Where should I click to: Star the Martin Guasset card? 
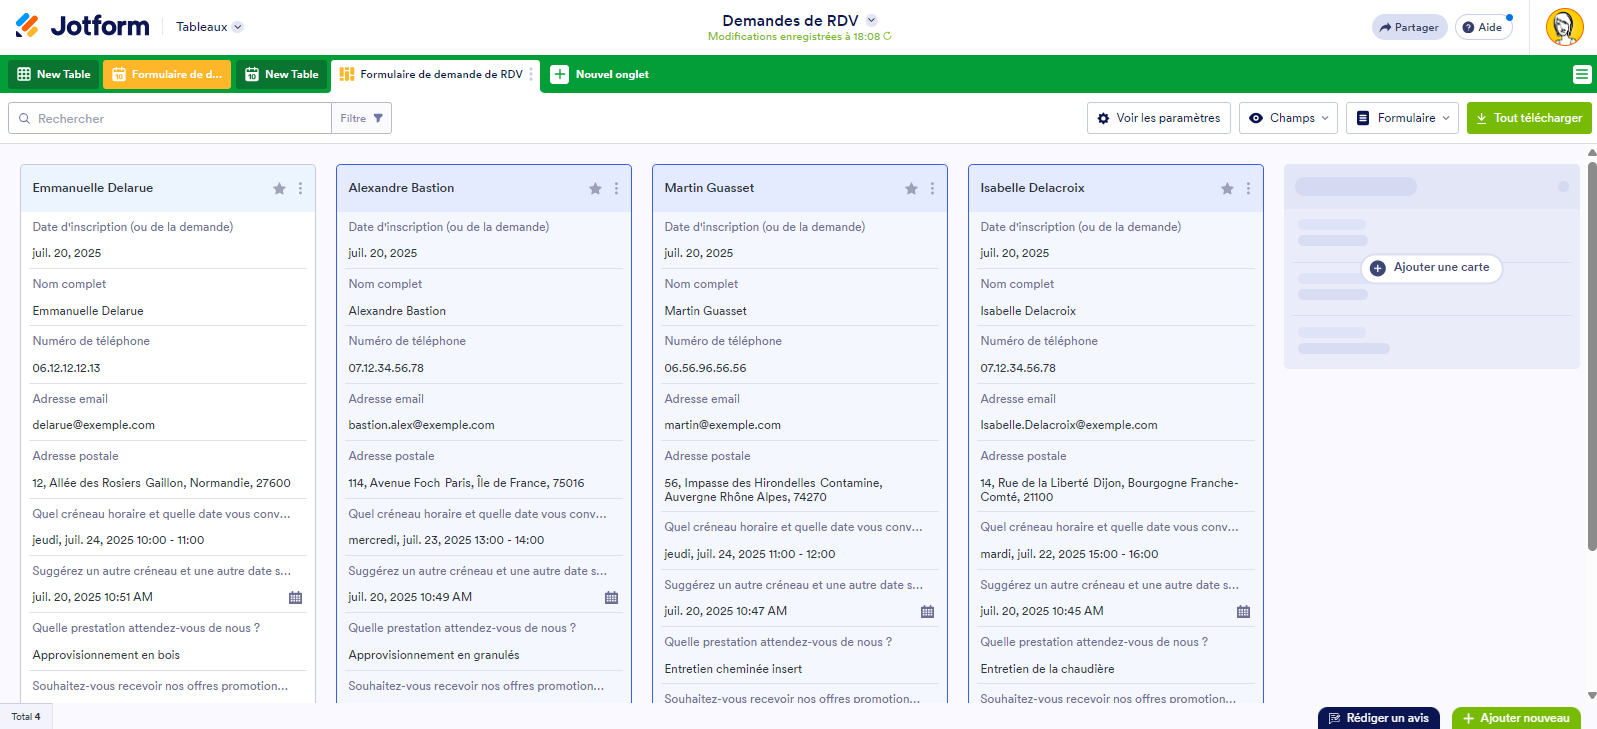pos(911,189)
